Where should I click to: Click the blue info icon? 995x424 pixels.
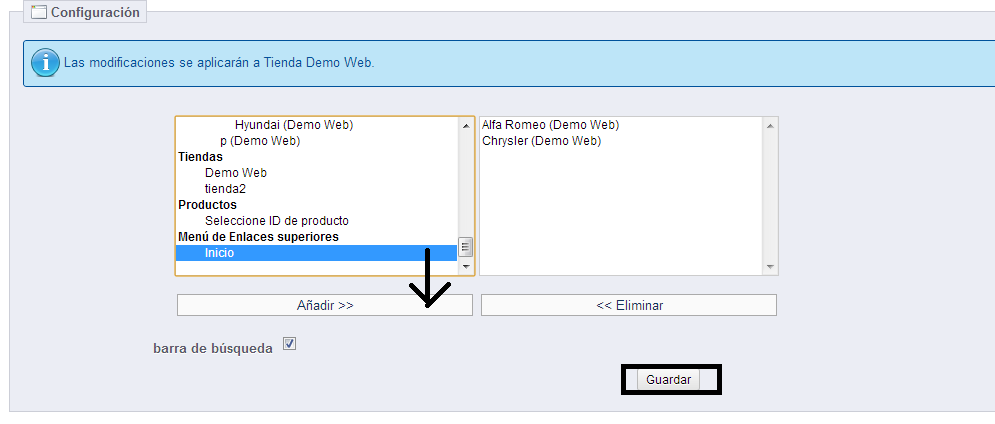pos(45,62)
